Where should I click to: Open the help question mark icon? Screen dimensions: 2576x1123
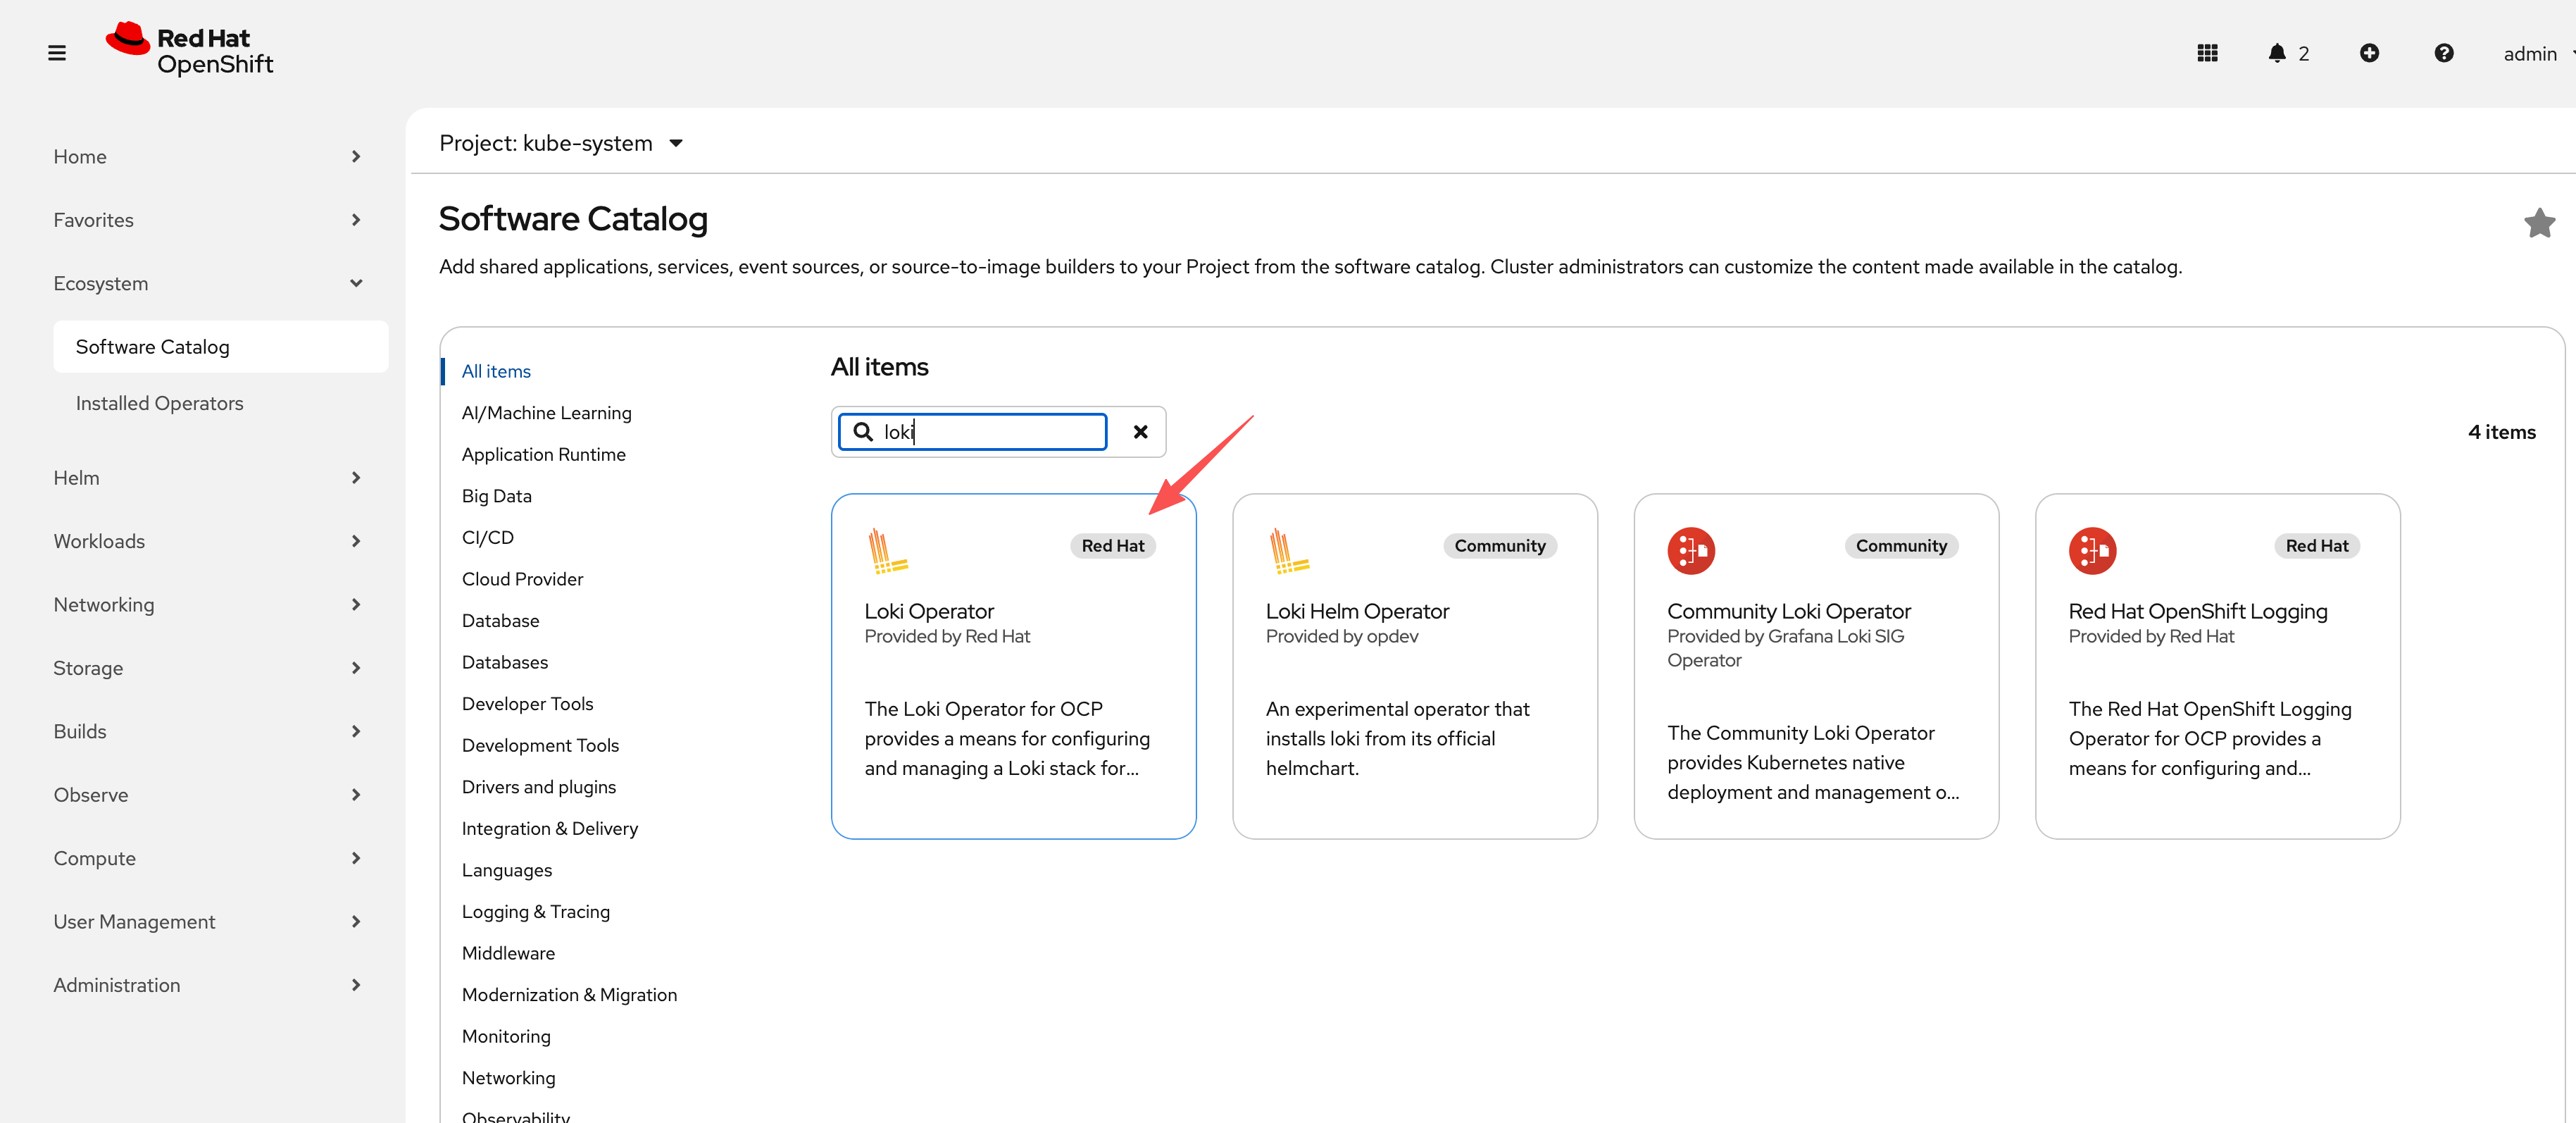(2443, 53)
